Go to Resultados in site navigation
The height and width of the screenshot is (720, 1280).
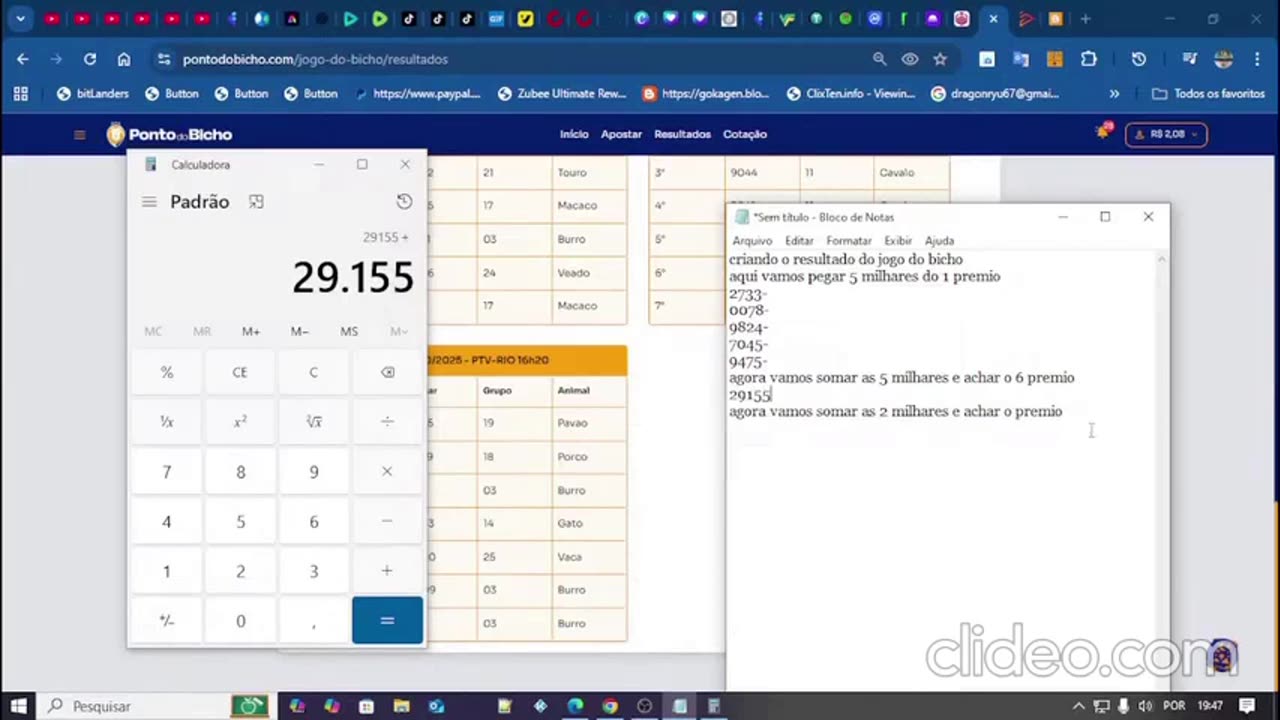tap(682, 134)
